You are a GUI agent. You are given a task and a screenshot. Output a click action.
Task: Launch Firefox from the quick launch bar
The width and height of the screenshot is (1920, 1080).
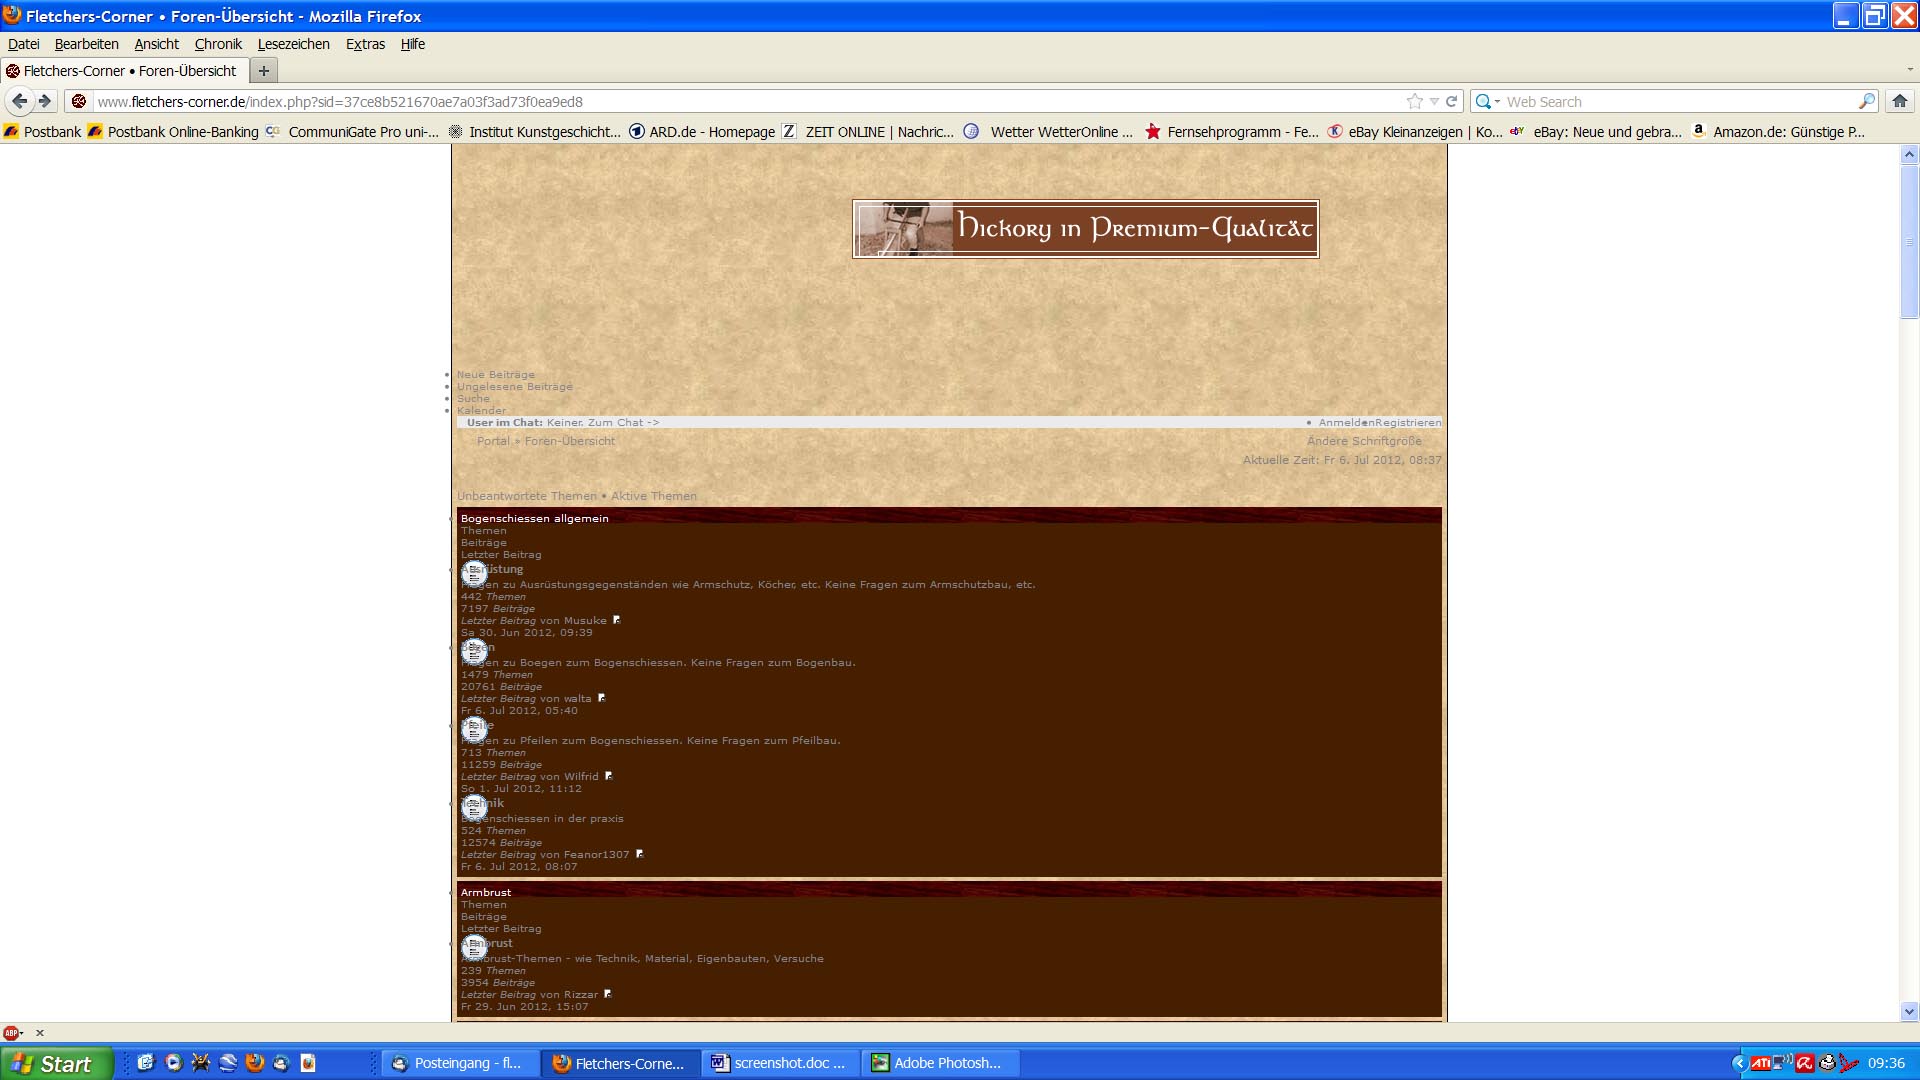(255, 1063)
